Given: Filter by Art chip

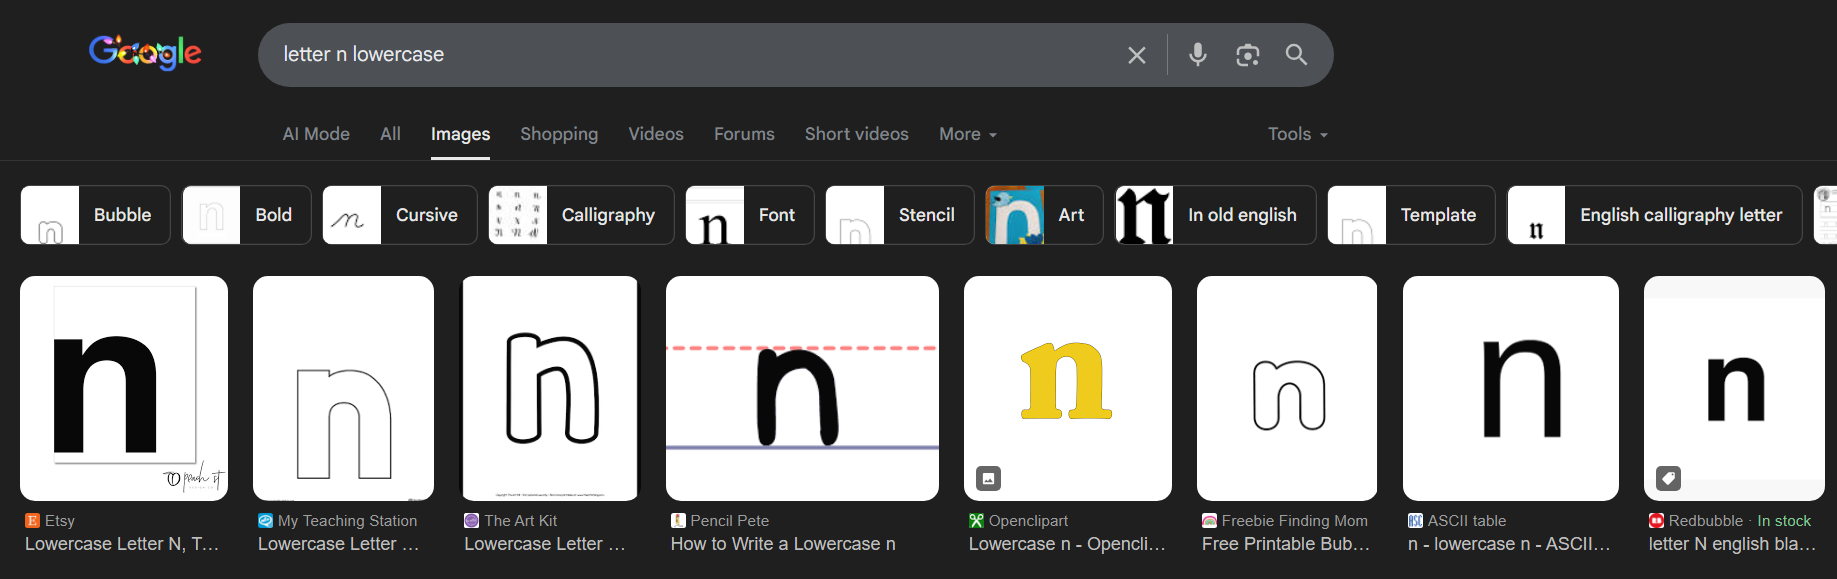Looking at the screenshot, I should pyautogui.click(x=1044, y=215).
